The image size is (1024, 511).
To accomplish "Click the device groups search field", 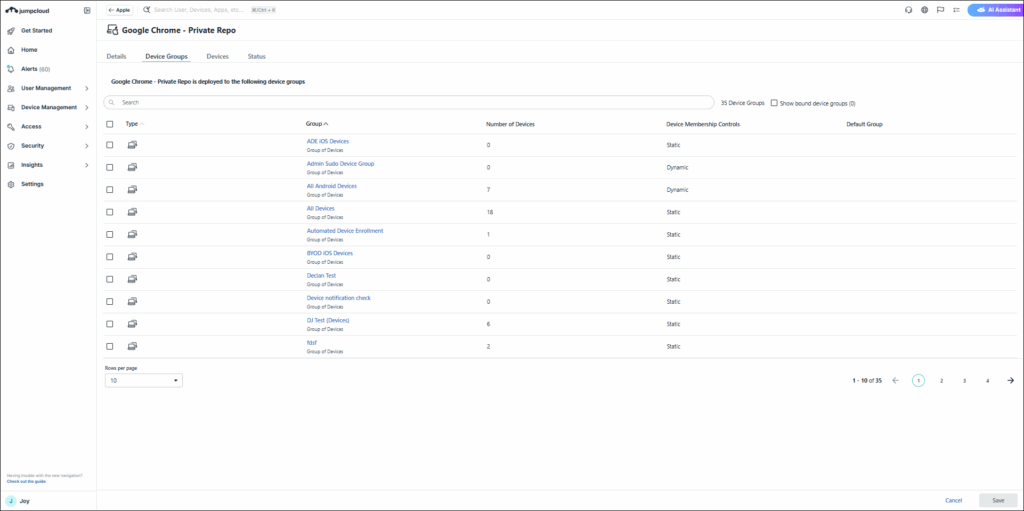I will [410, 102].
